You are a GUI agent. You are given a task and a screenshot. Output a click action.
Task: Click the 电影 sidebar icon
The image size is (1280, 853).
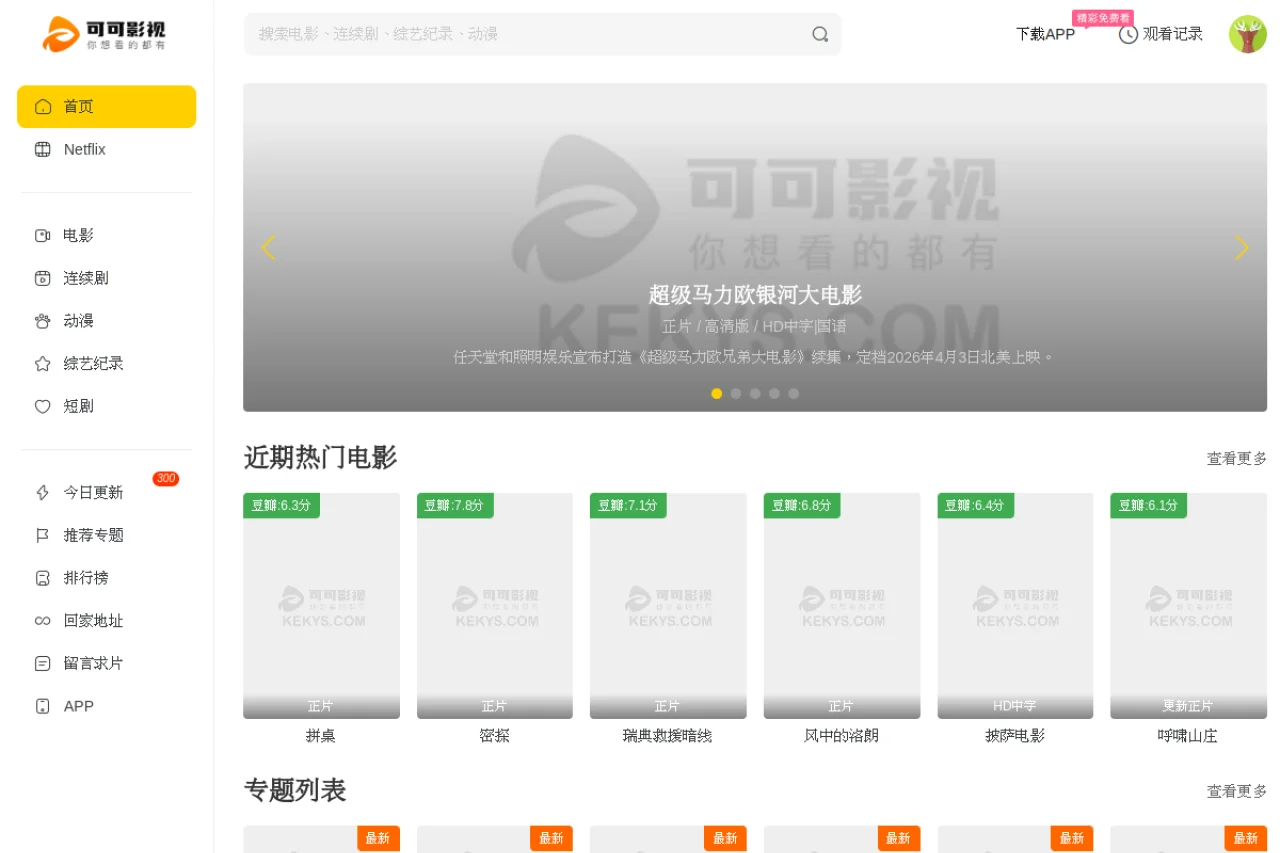(43, 236)
